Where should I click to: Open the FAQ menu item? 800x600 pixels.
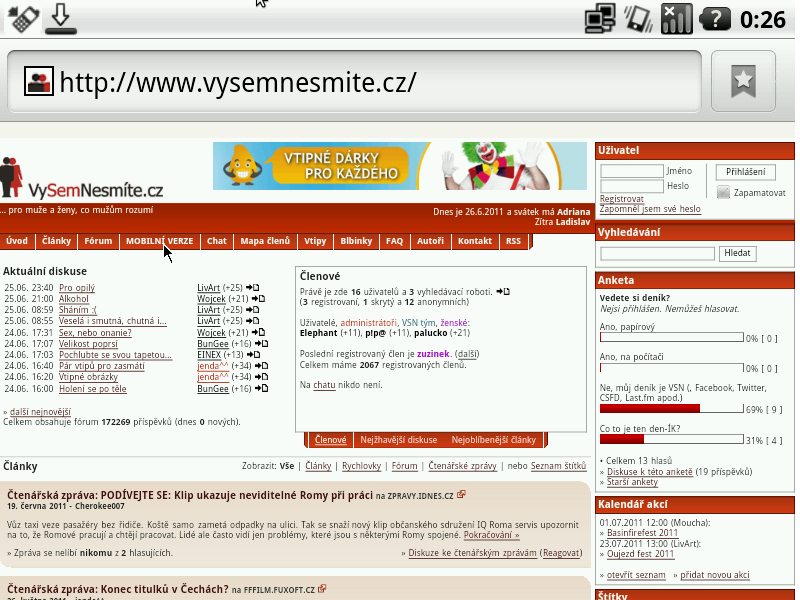[x=394, y=241]
